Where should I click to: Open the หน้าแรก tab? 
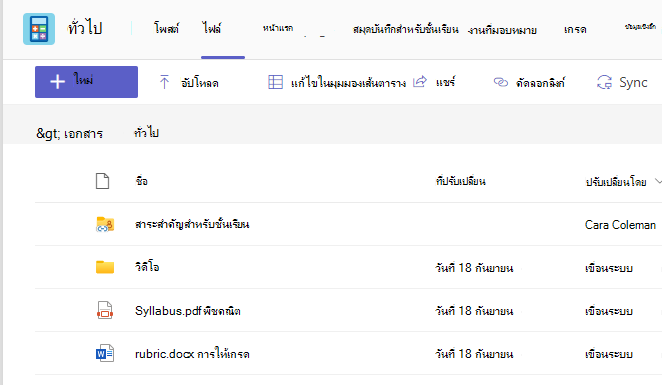(278, 28)
